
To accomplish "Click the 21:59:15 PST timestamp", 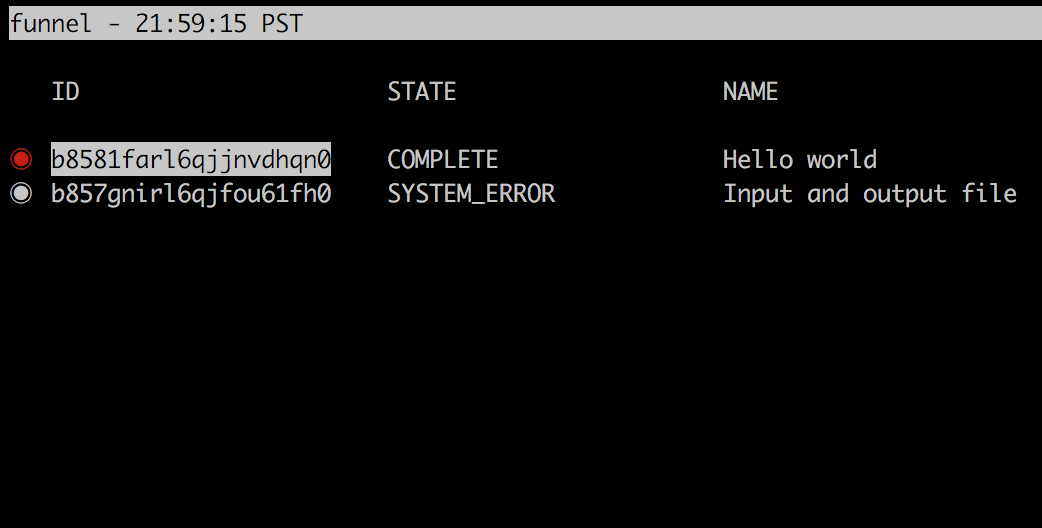I will click(219, 23).
